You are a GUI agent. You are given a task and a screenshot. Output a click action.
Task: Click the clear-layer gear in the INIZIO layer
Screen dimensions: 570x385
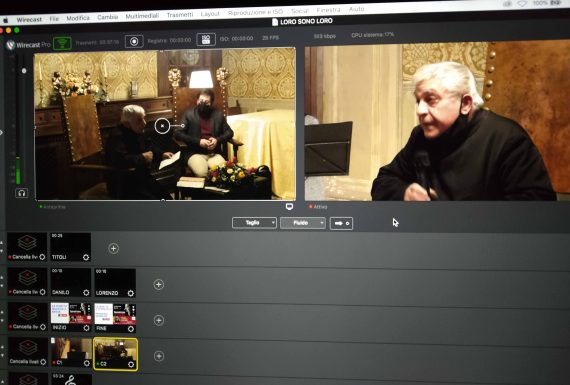tap(43, 327)
